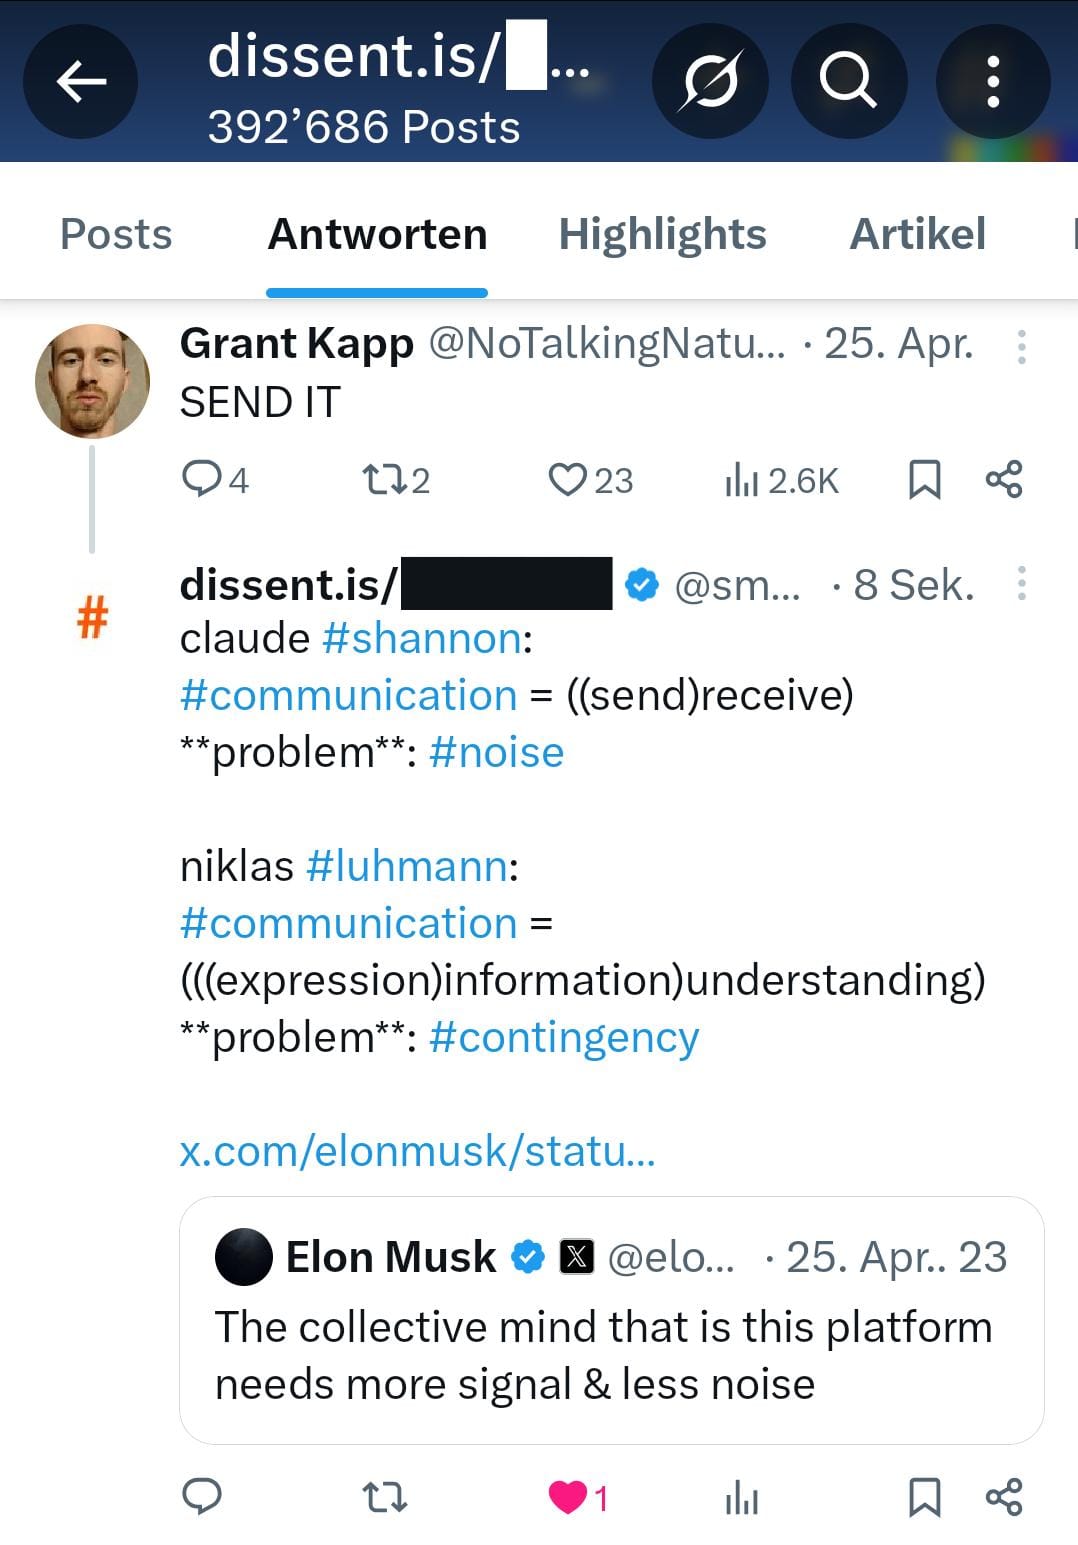View analytics of the dissent.is reply
This screenshot has height=1545, width=1078.
click(x=741, y=1497)
